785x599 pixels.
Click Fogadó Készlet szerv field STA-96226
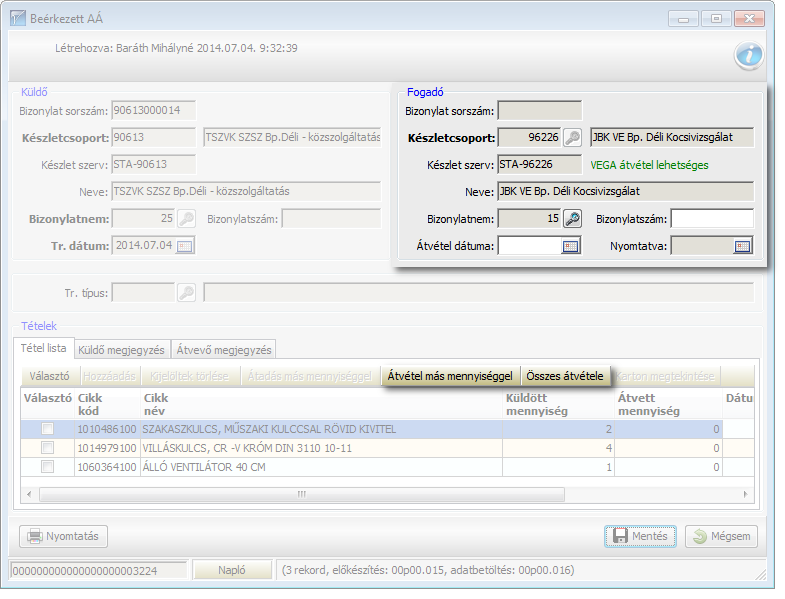[540, 165]
